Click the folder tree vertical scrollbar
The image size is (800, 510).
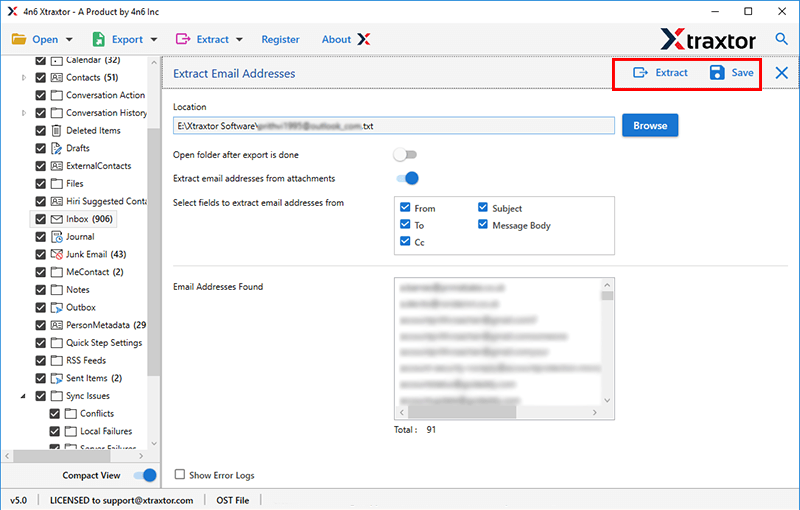[x=154, y=251]
